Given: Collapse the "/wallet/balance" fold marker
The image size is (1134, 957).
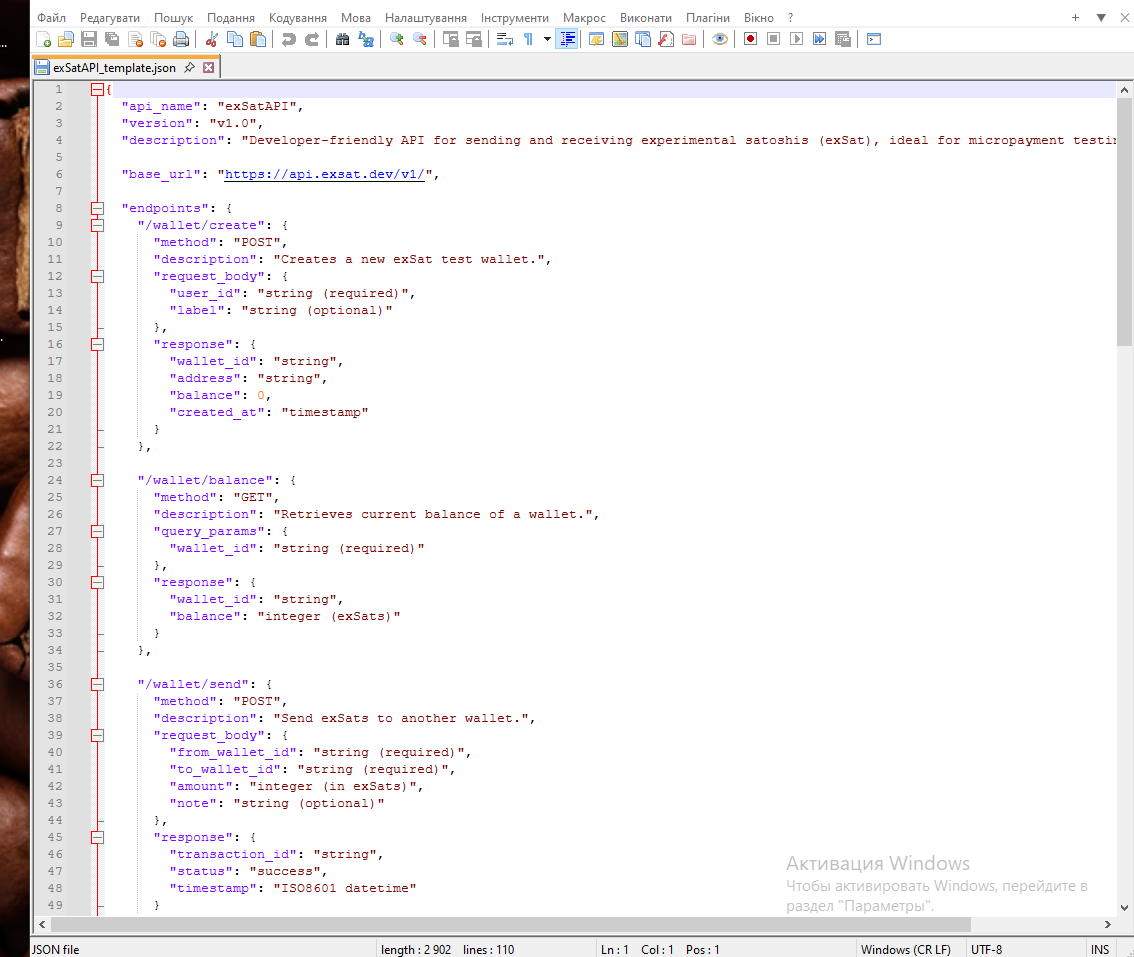Looking at the screenshot, I should (97, 480).
